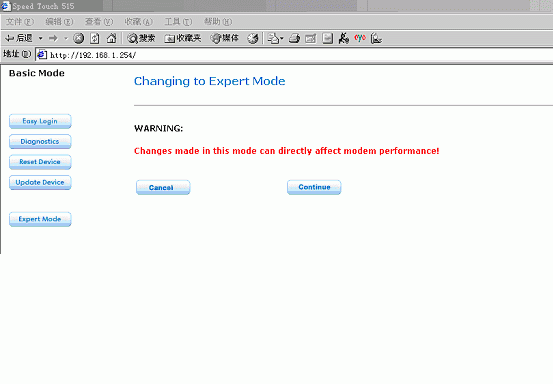The image size is (553, 384).
Task: Click the red 'eye' toolbar icon
Action: [x=360, y=37]
